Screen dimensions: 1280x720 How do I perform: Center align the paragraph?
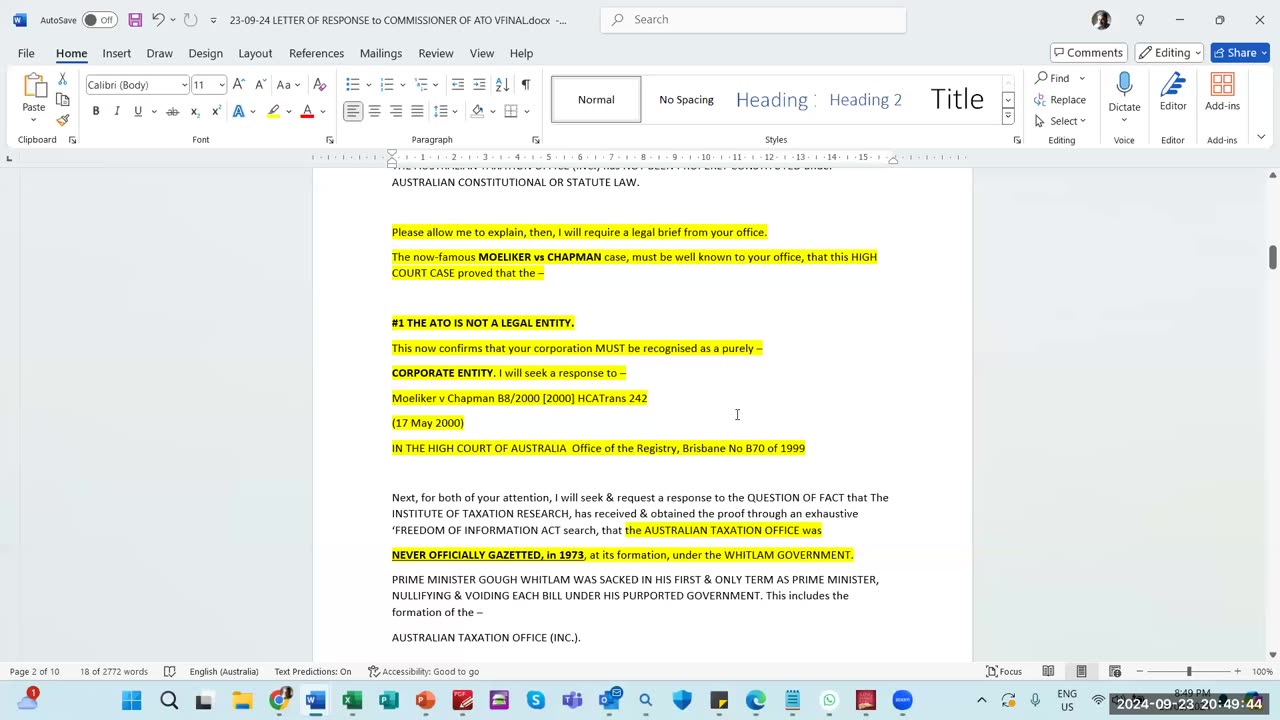pos(374,111)
